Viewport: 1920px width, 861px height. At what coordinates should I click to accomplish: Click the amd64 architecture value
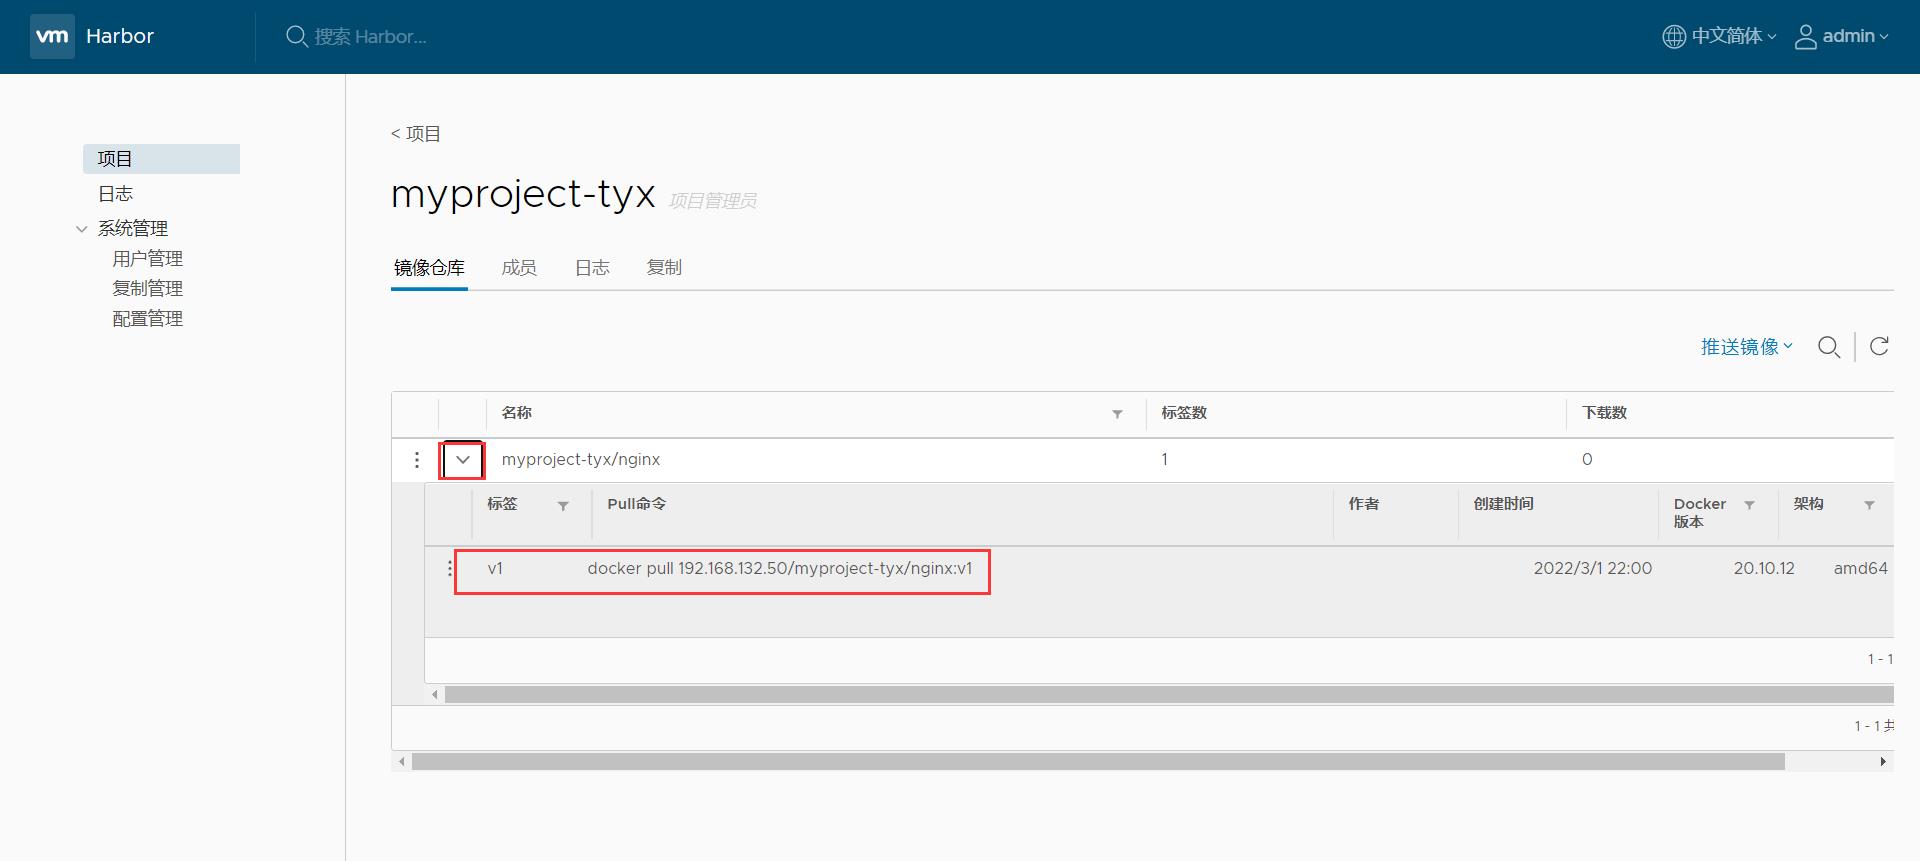point(1860,569)
